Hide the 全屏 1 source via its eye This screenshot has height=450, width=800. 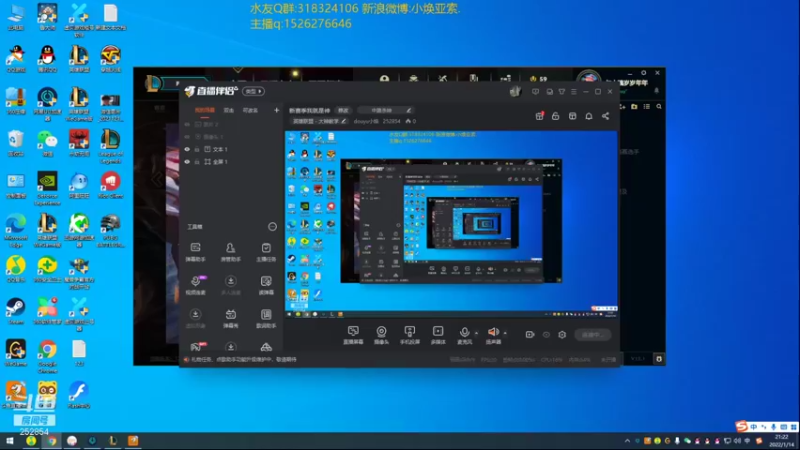point(187,162)
